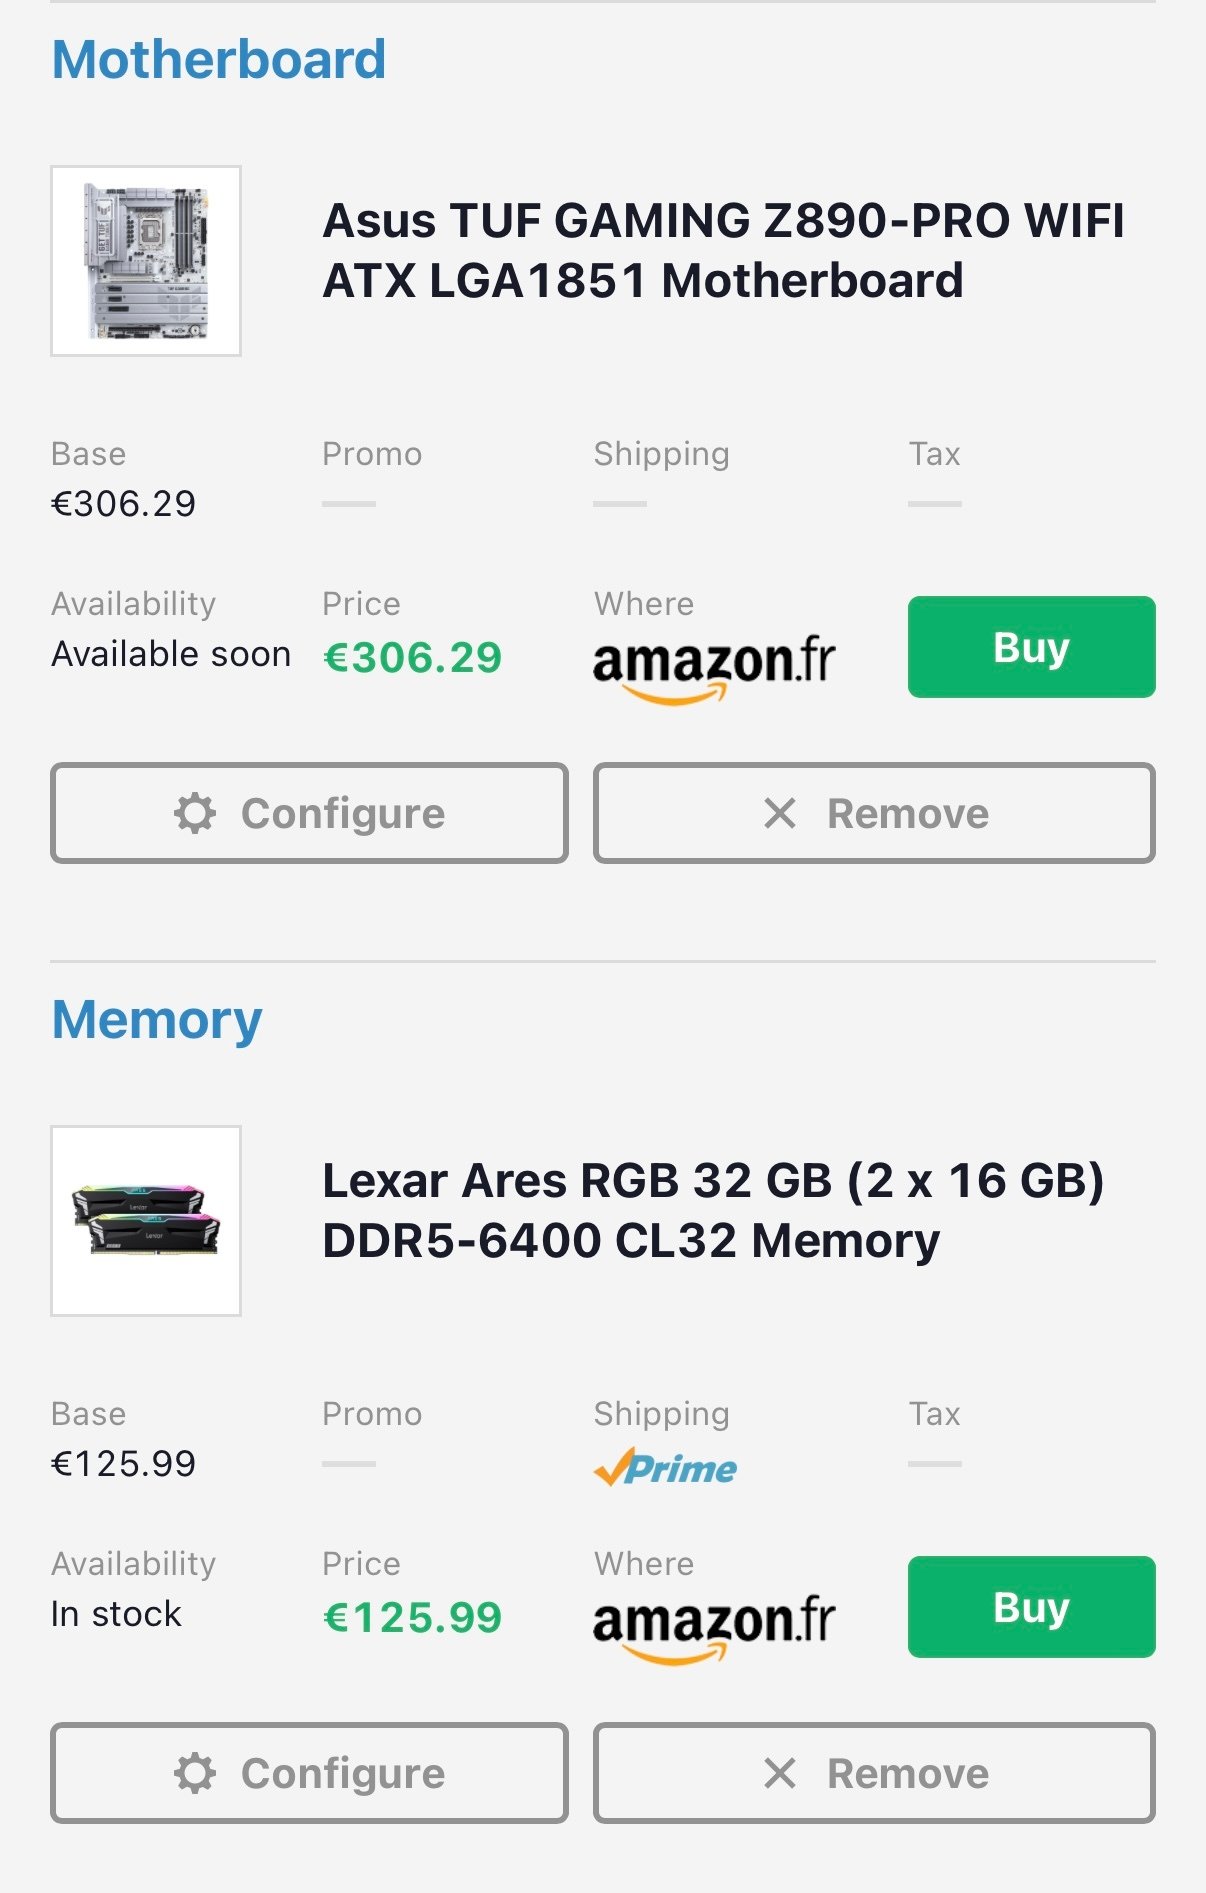
Task: Click the green €306.29 price link
Action: tap(412, 657)
